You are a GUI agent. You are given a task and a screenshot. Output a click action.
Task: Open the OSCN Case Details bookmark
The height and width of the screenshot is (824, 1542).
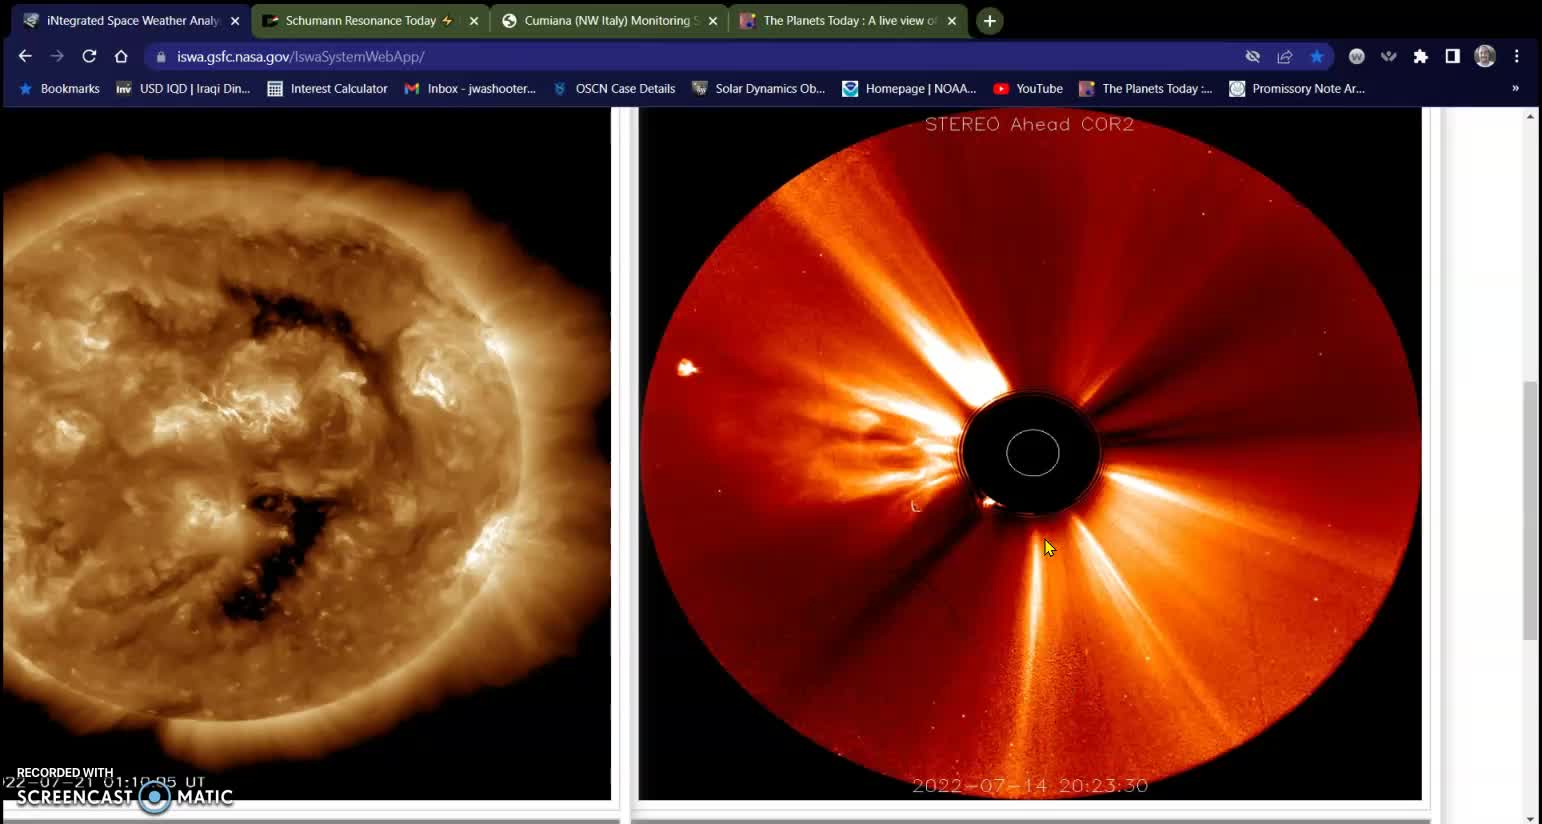click(614, 89)
